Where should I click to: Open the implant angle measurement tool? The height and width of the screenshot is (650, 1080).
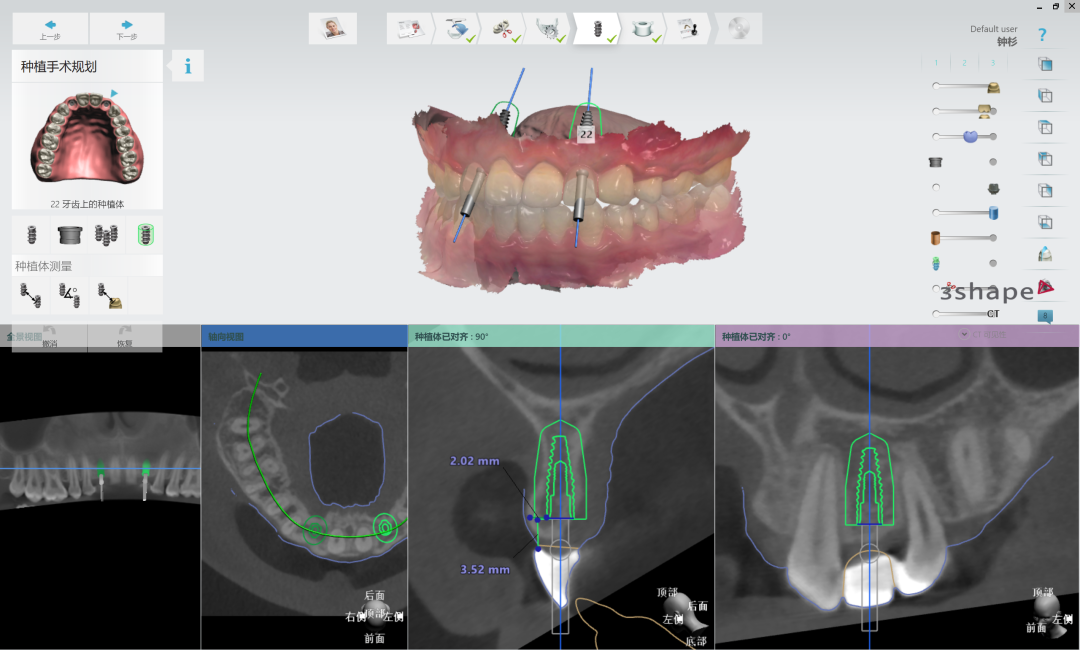pyautogui.click(x=69, y=295)
